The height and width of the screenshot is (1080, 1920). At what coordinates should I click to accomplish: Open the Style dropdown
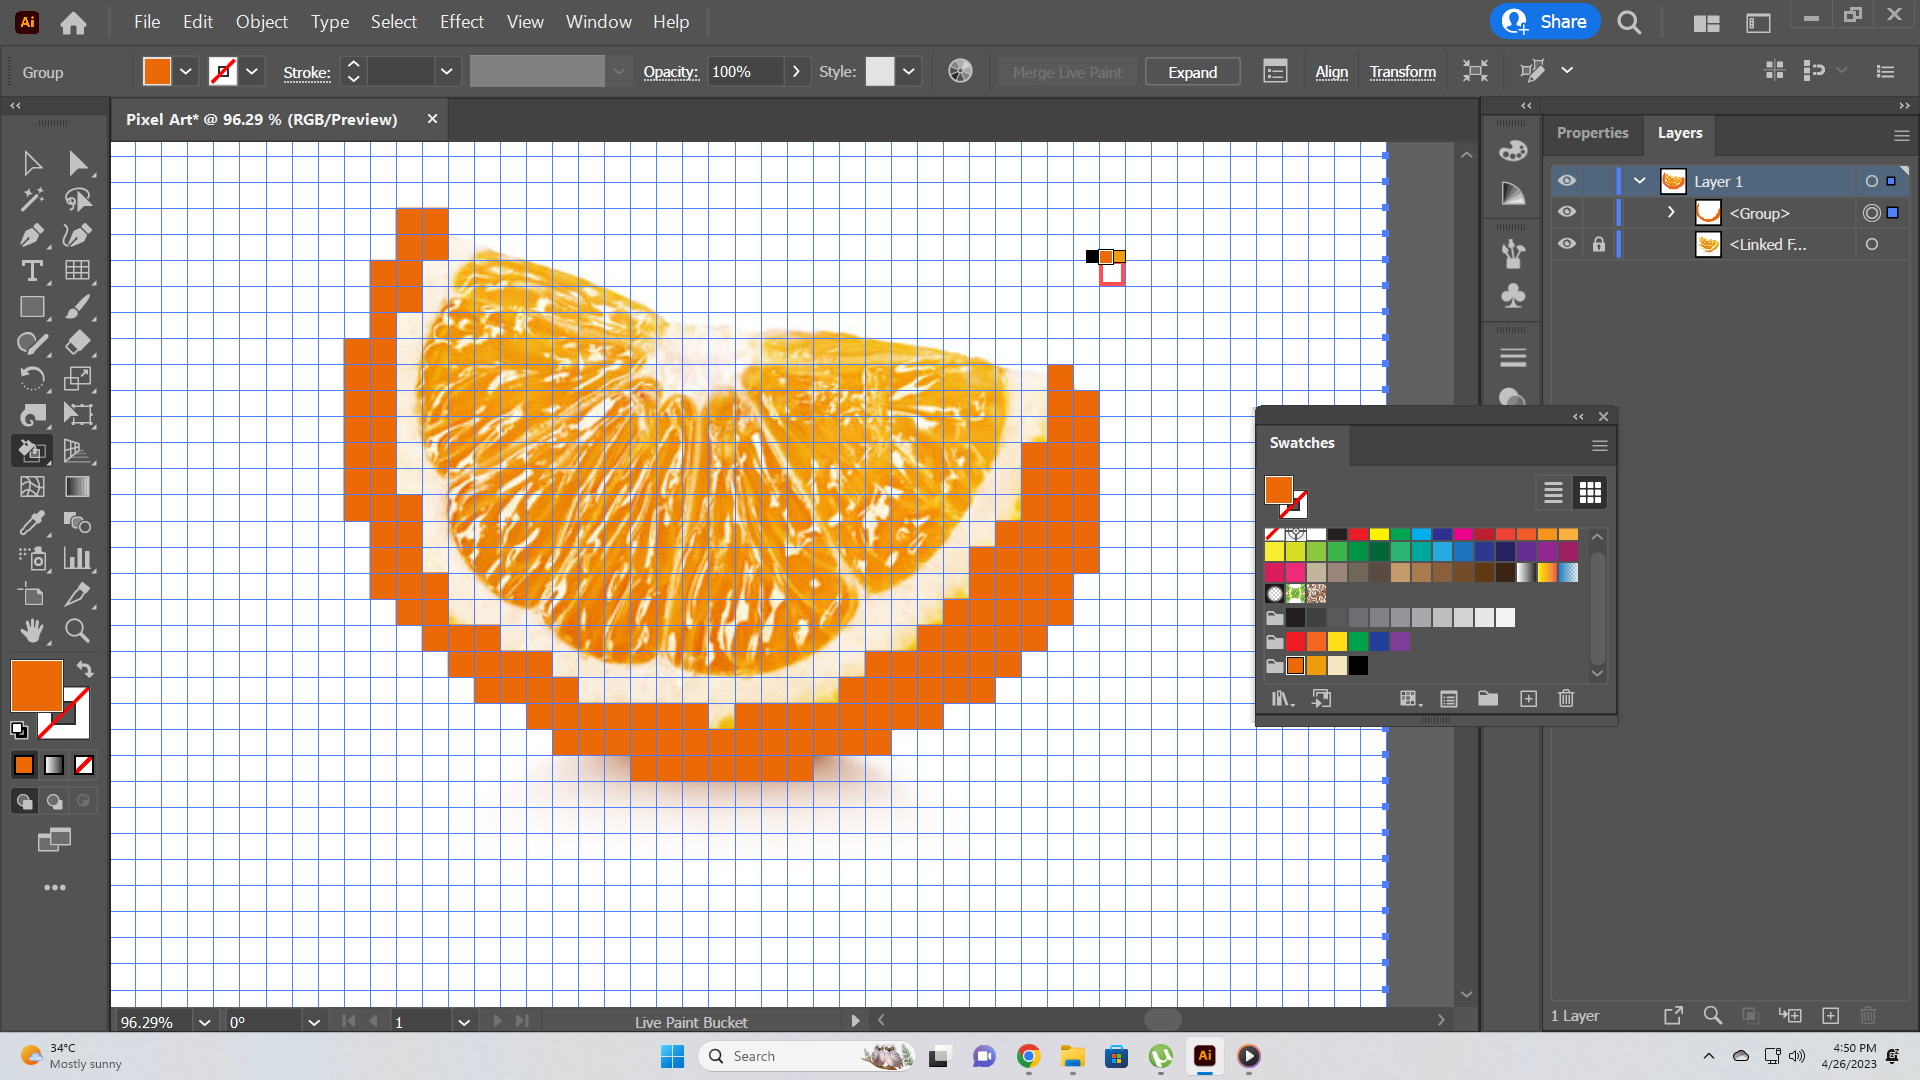coord(908,71)
